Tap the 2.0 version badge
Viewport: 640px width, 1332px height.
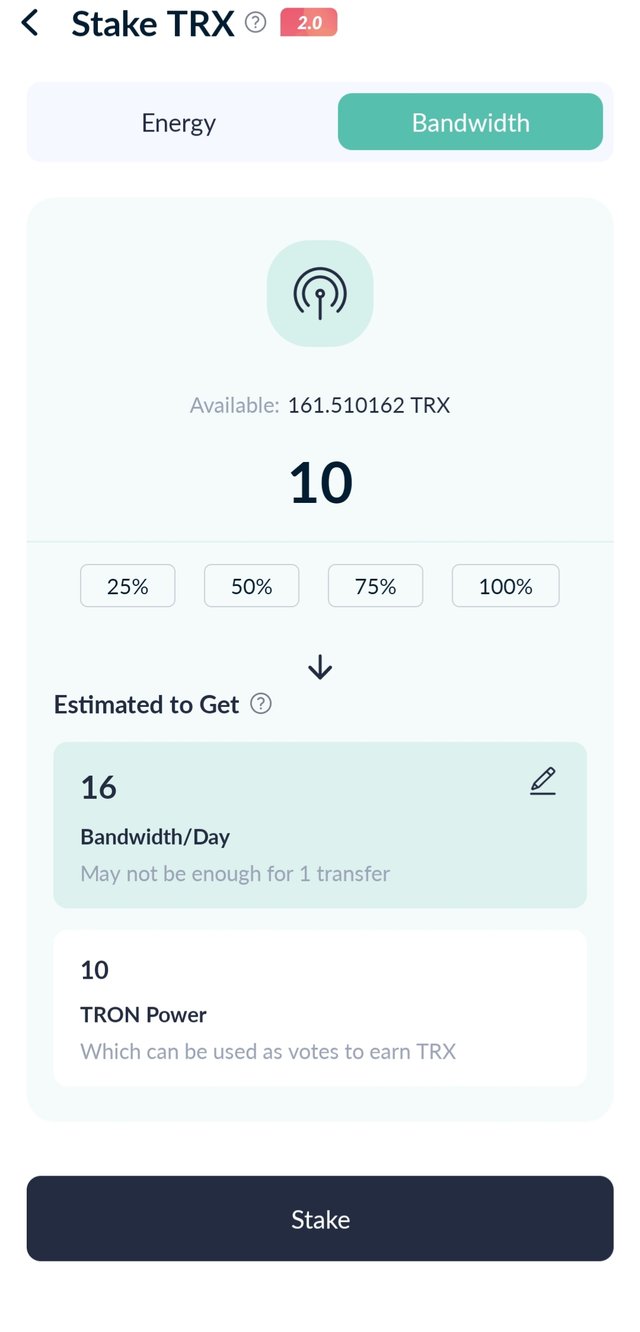click(x=309, y=22)
